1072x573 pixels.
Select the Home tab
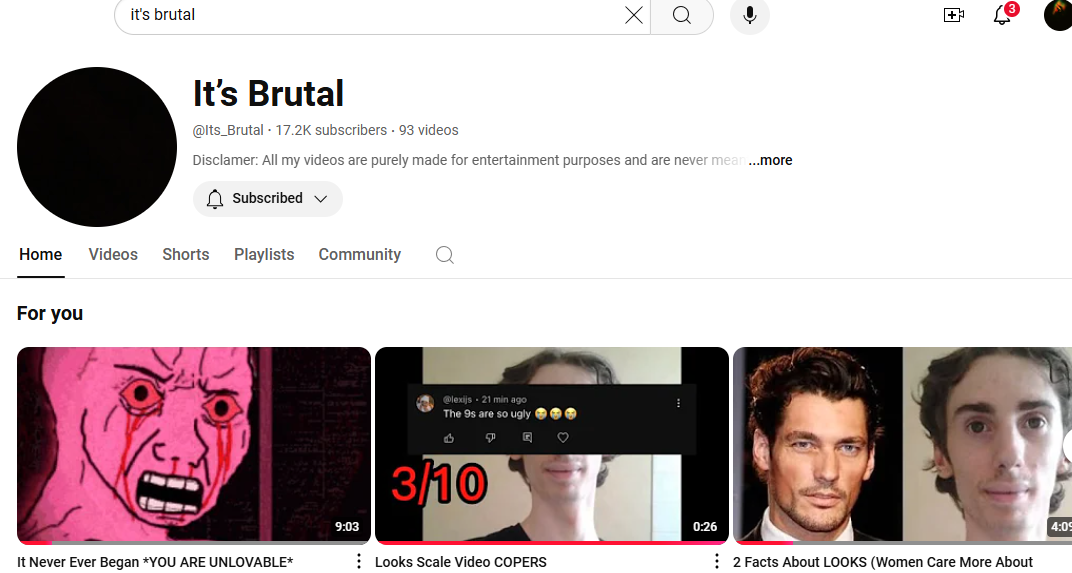click(x=41, y=255)
